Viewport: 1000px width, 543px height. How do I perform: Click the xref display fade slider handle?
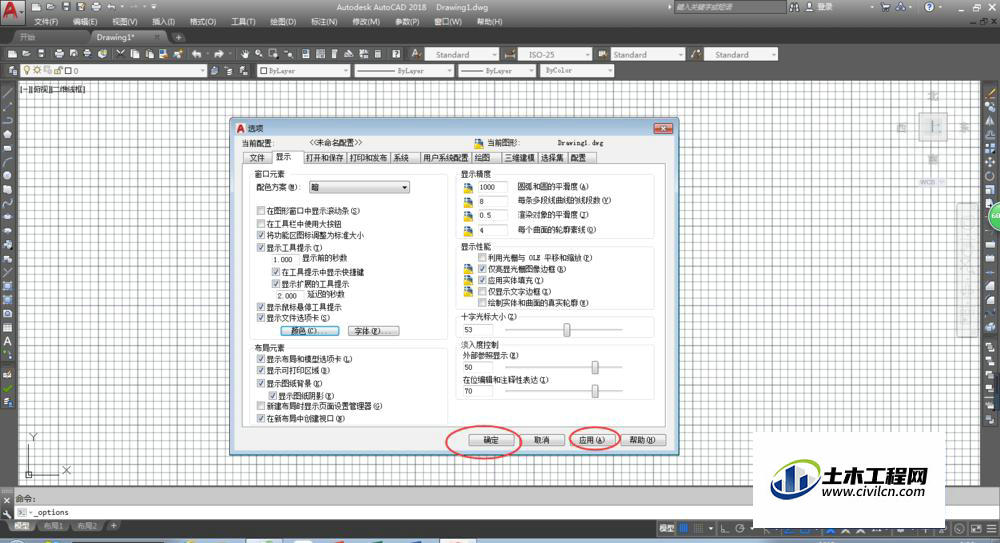point(595,367)
